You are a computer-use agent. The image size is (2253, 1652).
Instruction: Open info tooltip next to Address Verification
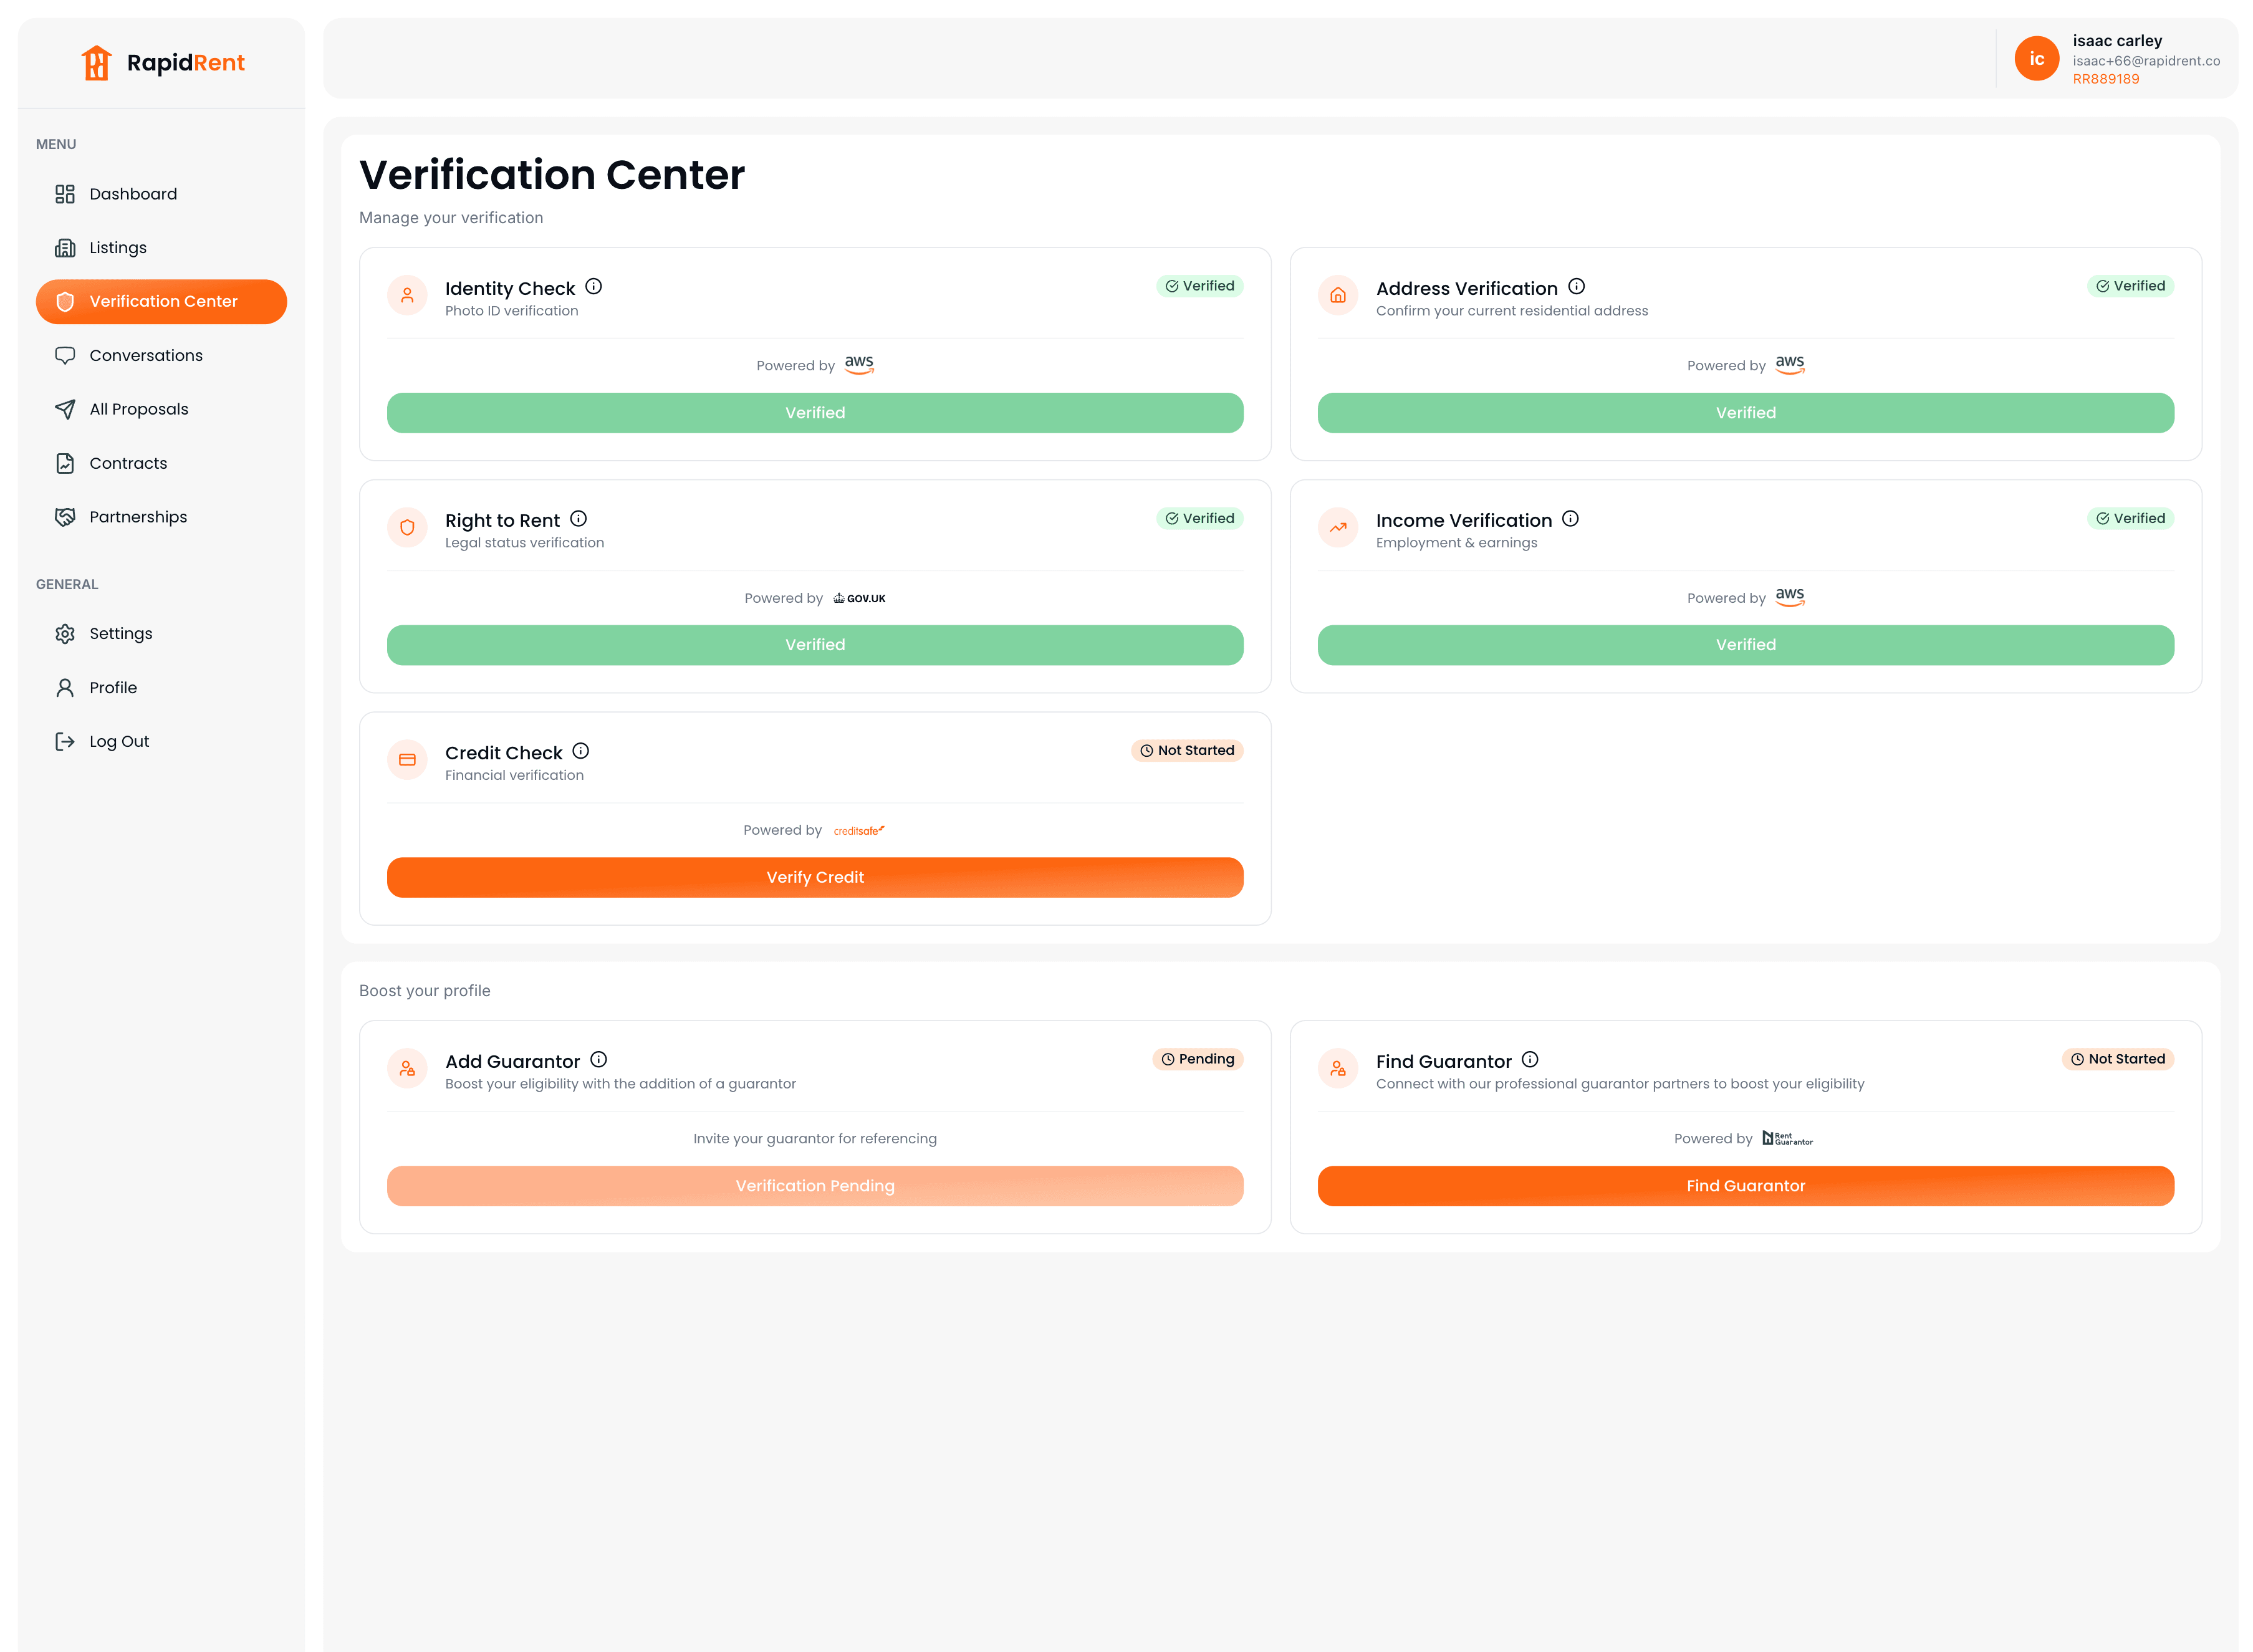pyautogui.click(x=1576, y=287)
